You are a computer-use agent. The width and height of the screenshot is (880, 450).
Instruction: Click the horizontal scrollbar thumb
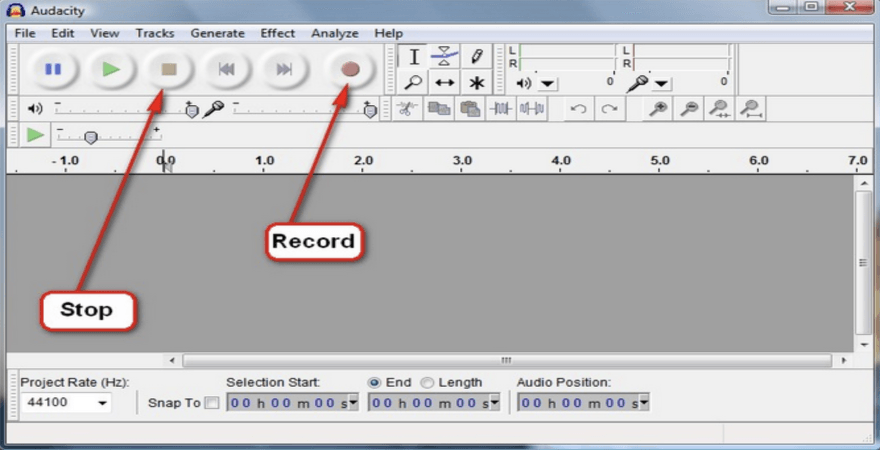(x=507, y=360)
